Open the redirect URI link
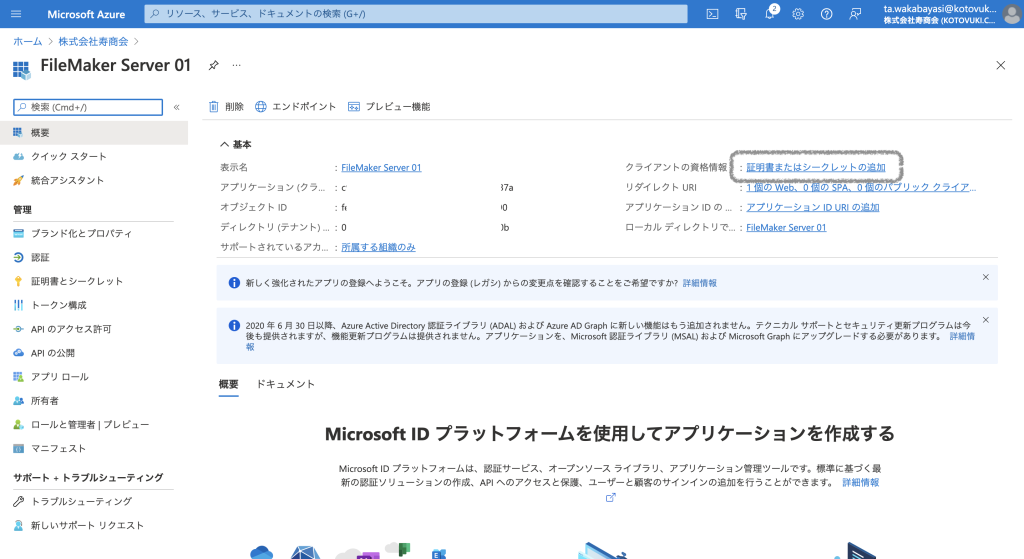Viewport: 1024px width, 559px height. (861, 187)
